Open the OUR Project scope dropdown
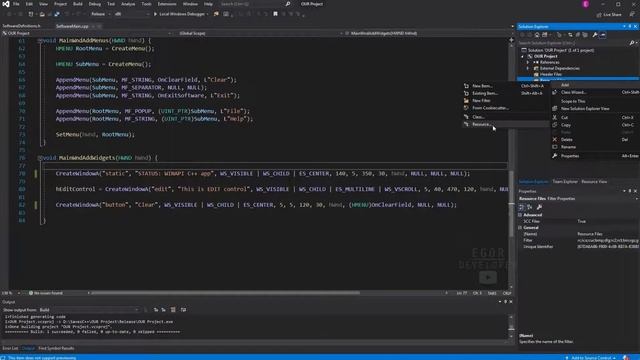The width and height of the screenshot is (640, 360). tap(87, 33)
